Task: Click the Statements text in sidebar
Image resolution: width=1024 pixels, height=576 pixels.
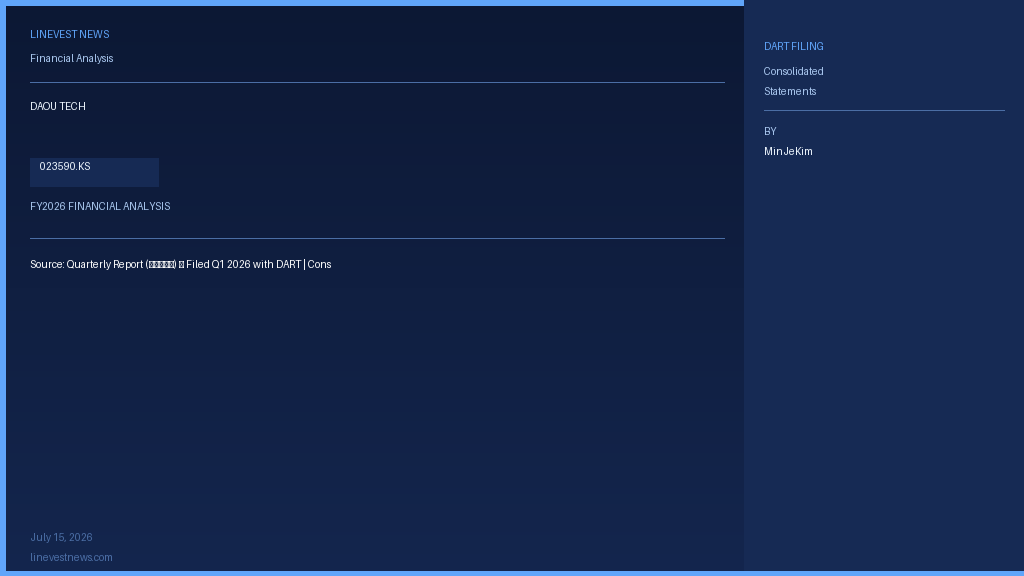Action: [790, 91]
